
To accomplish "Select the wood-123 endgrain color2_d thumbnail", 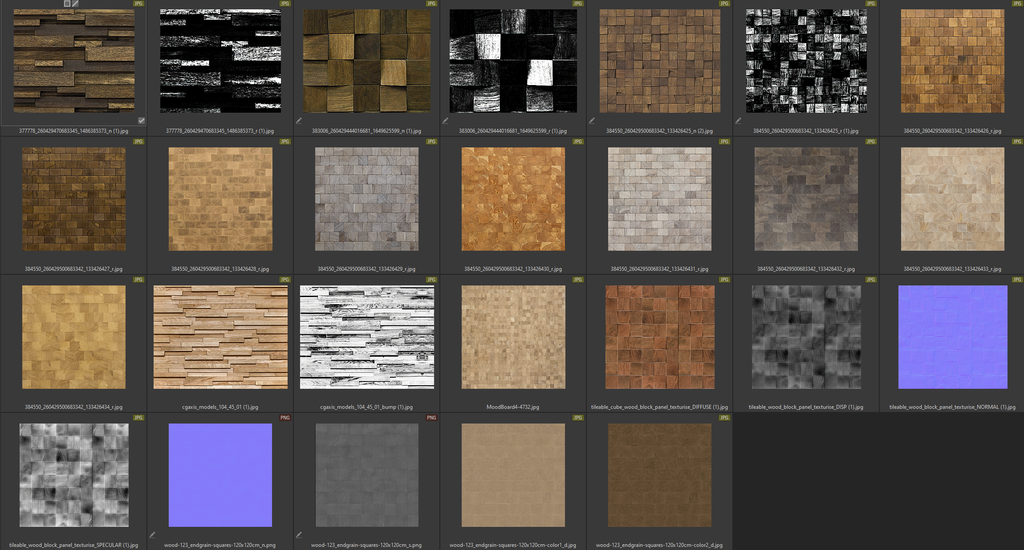I will click(659, 475).
